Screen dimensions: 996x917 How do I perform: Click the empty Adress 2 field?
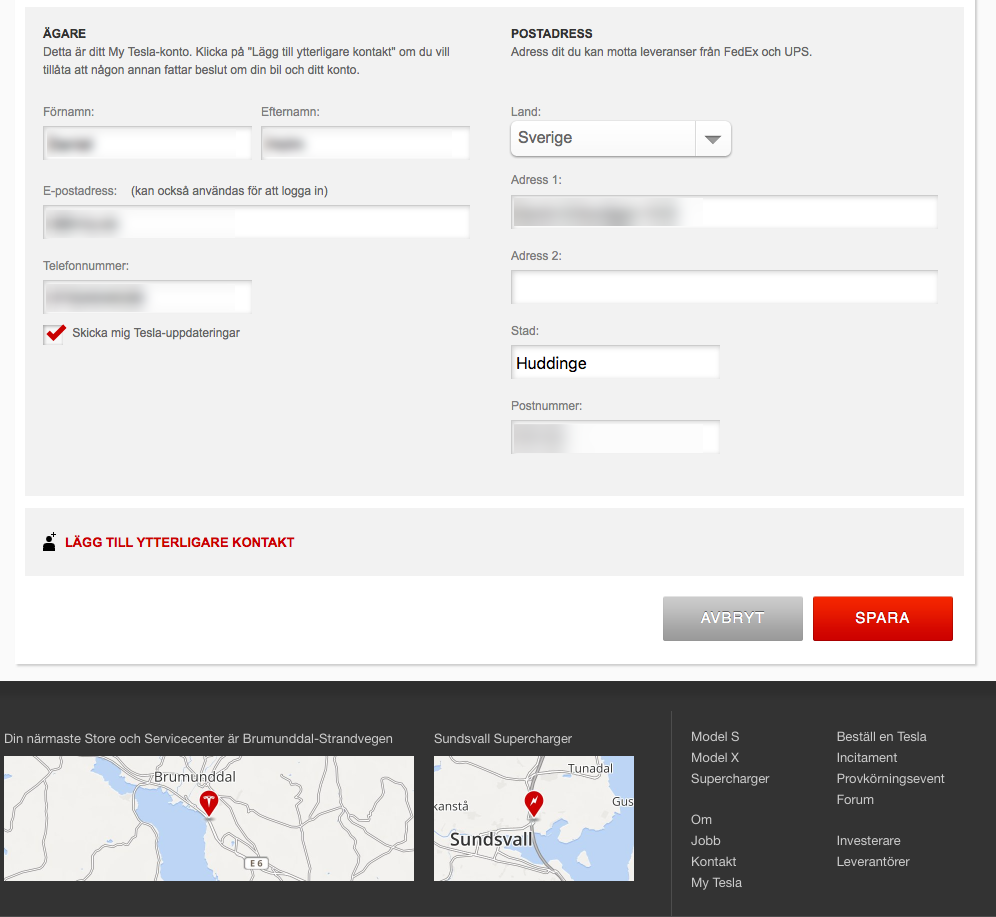[x=724, y=287]
